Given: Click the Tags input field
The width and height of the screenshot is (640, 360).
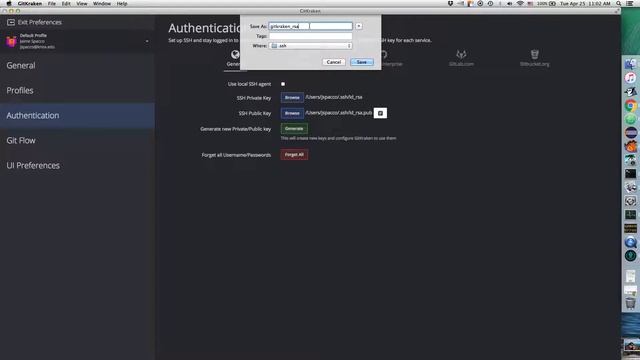Looking at the screenshot, I should [x=311, y=36].
